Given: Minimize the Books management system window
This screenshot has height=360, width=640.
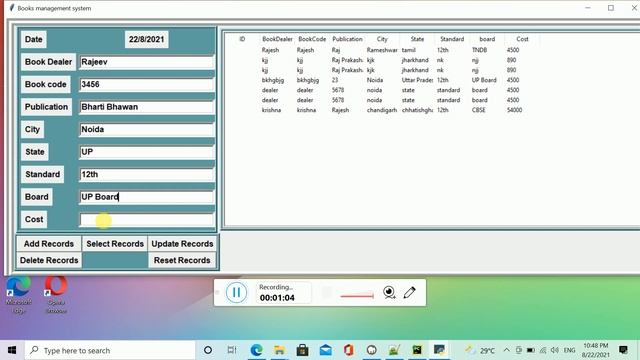Looking at the screenshot, I should [x=588, y=8].
